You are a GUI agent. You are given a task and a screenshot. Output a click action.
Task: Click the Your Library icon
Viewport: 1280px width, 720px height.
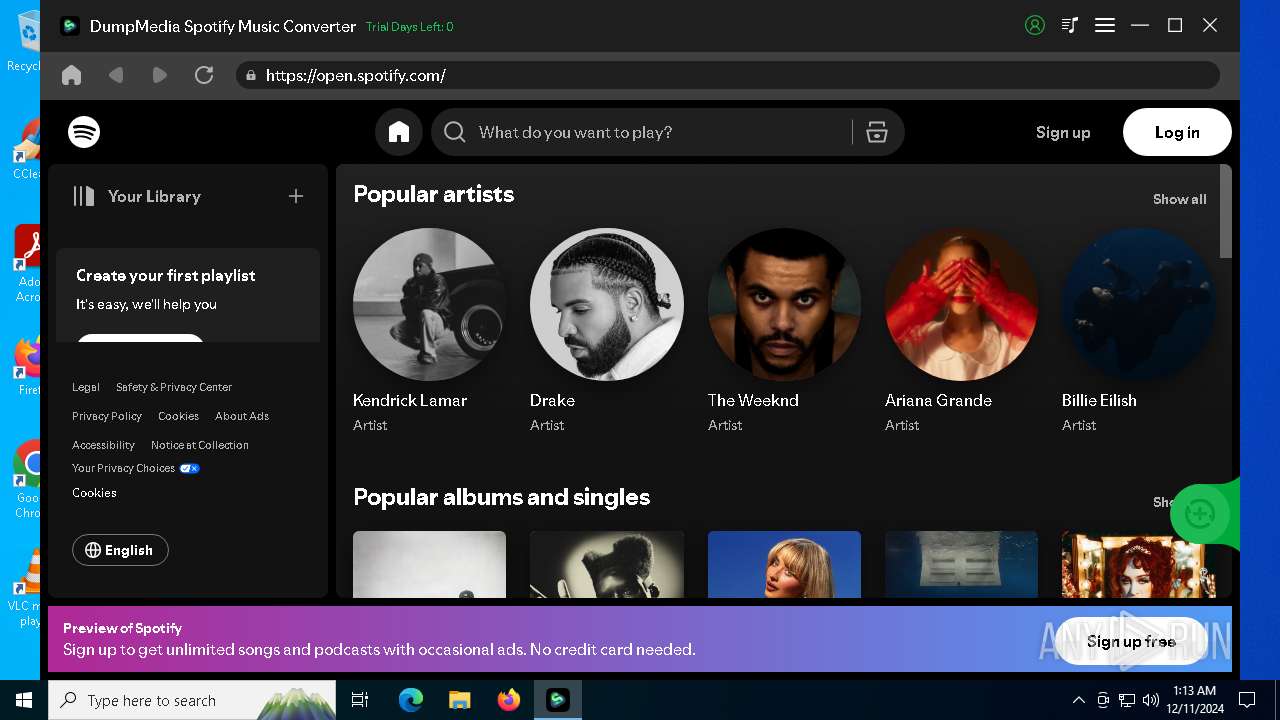tap(84, 196)
